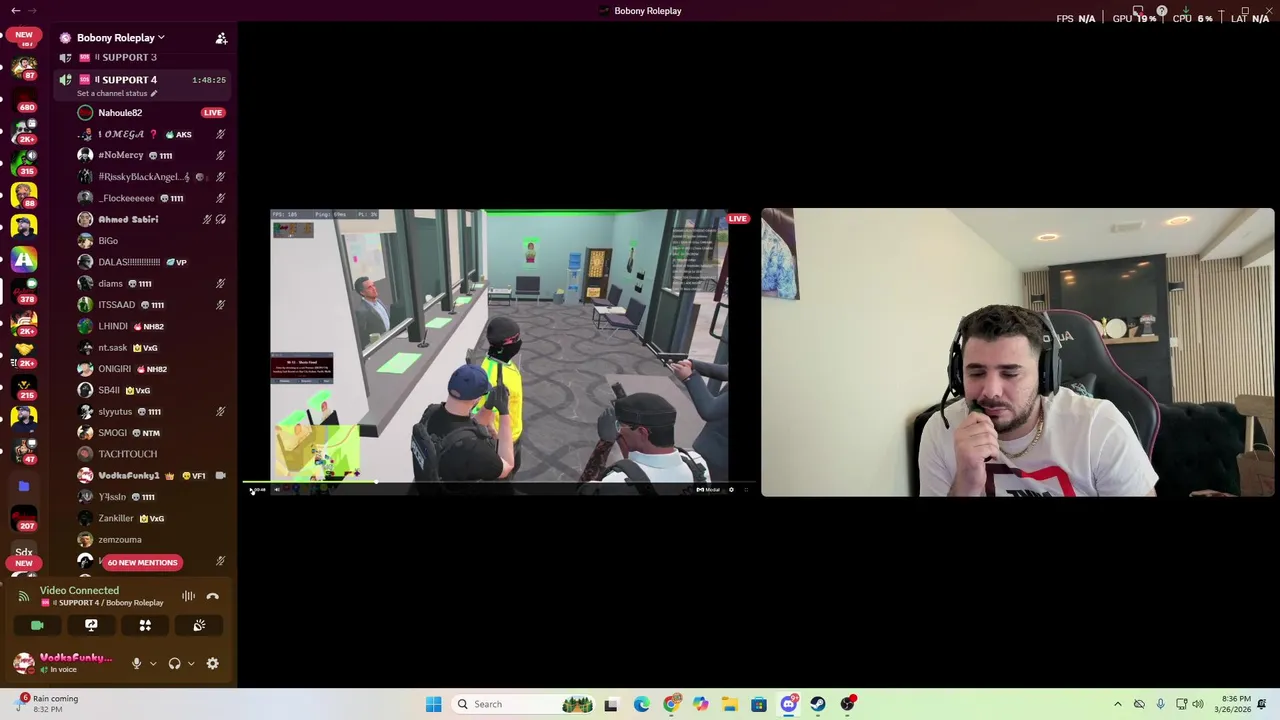This screenshot has height=720, width=1280.
Task: Open Microsoft Edge from the taskbar
Action: [641, 705]
